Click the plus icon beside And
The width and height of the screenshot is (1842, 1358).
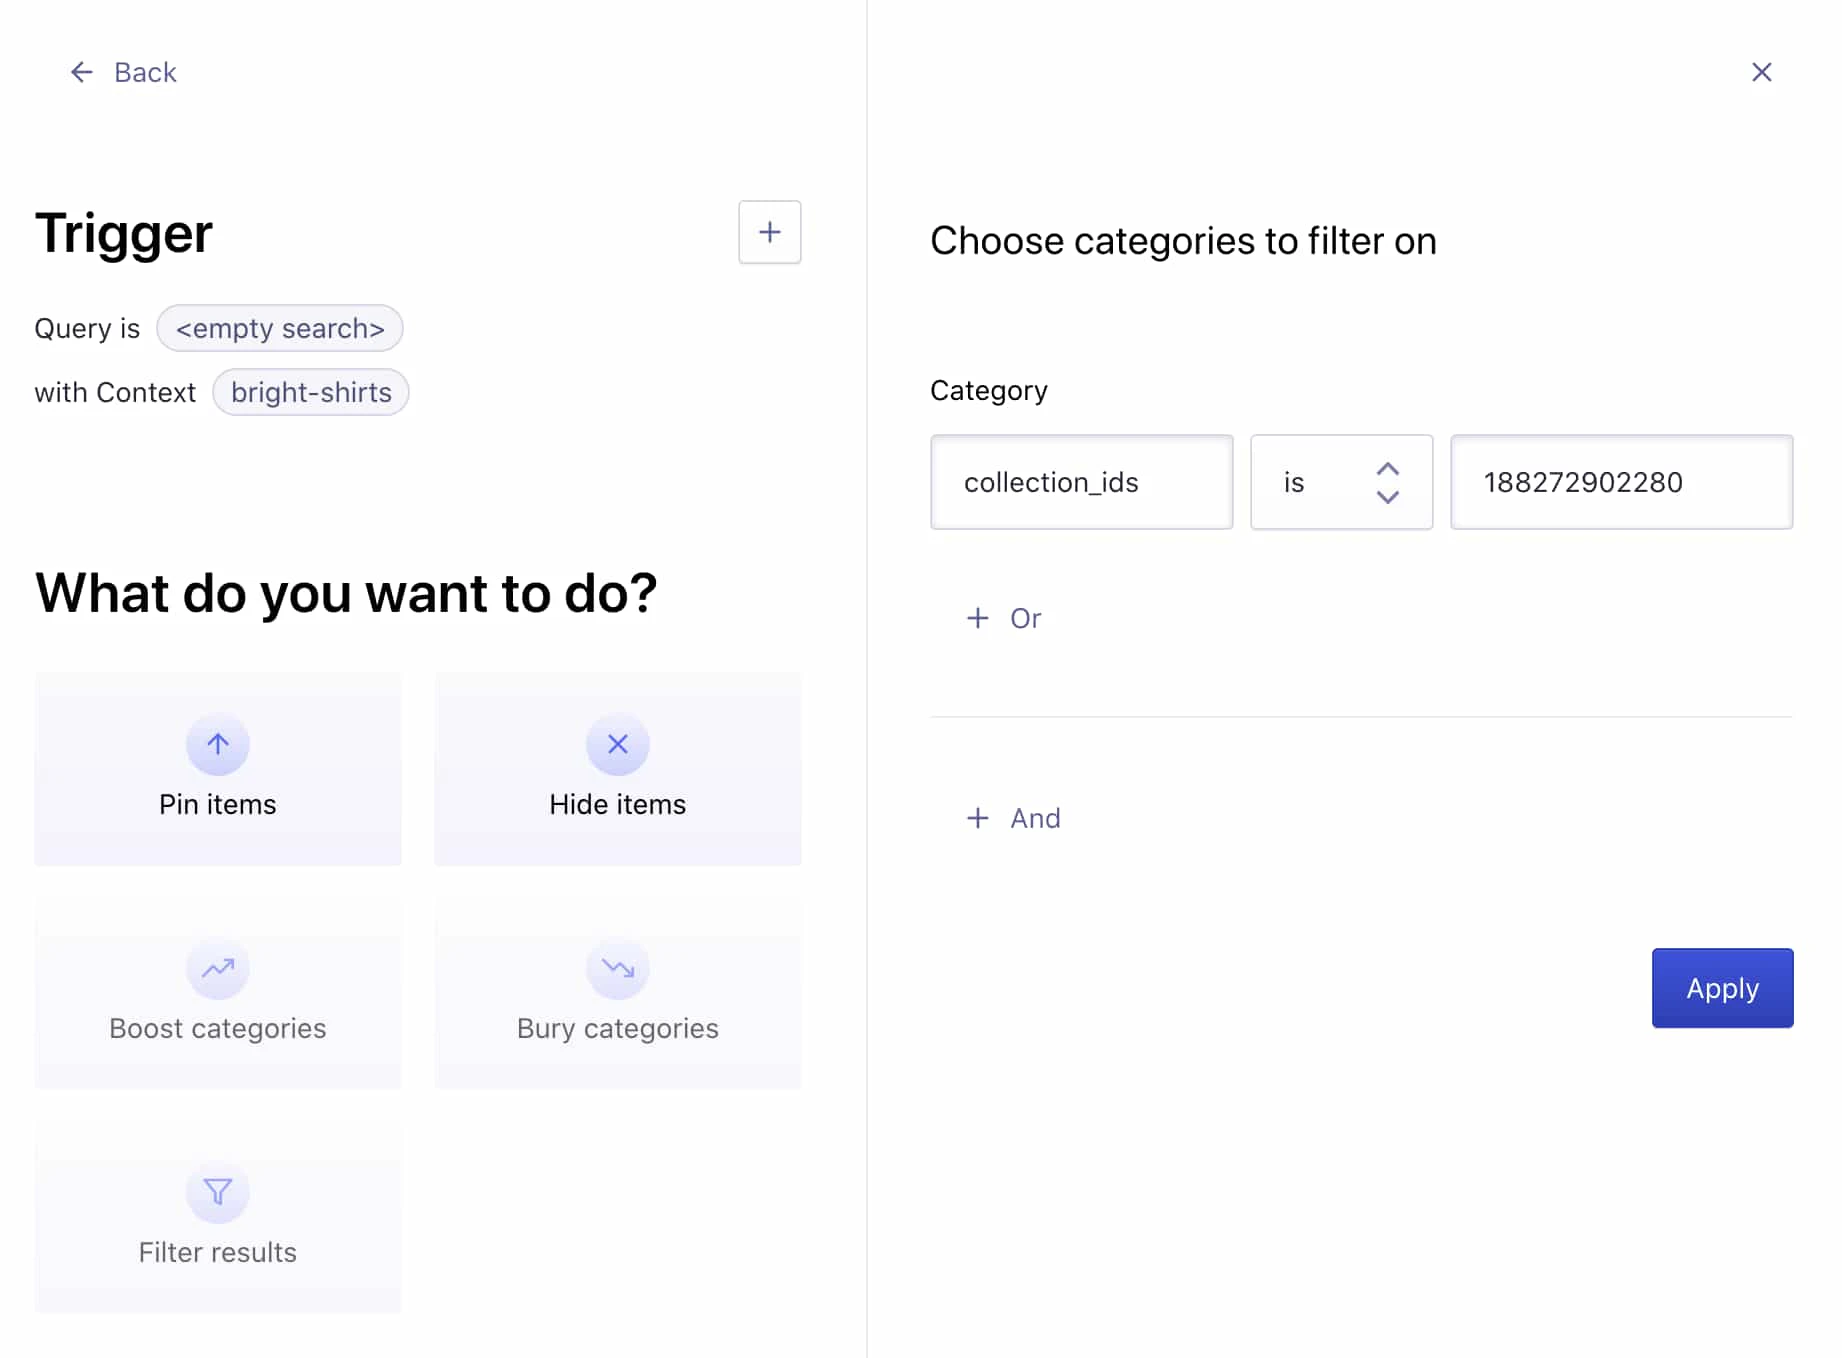click(x=977, y=818)
